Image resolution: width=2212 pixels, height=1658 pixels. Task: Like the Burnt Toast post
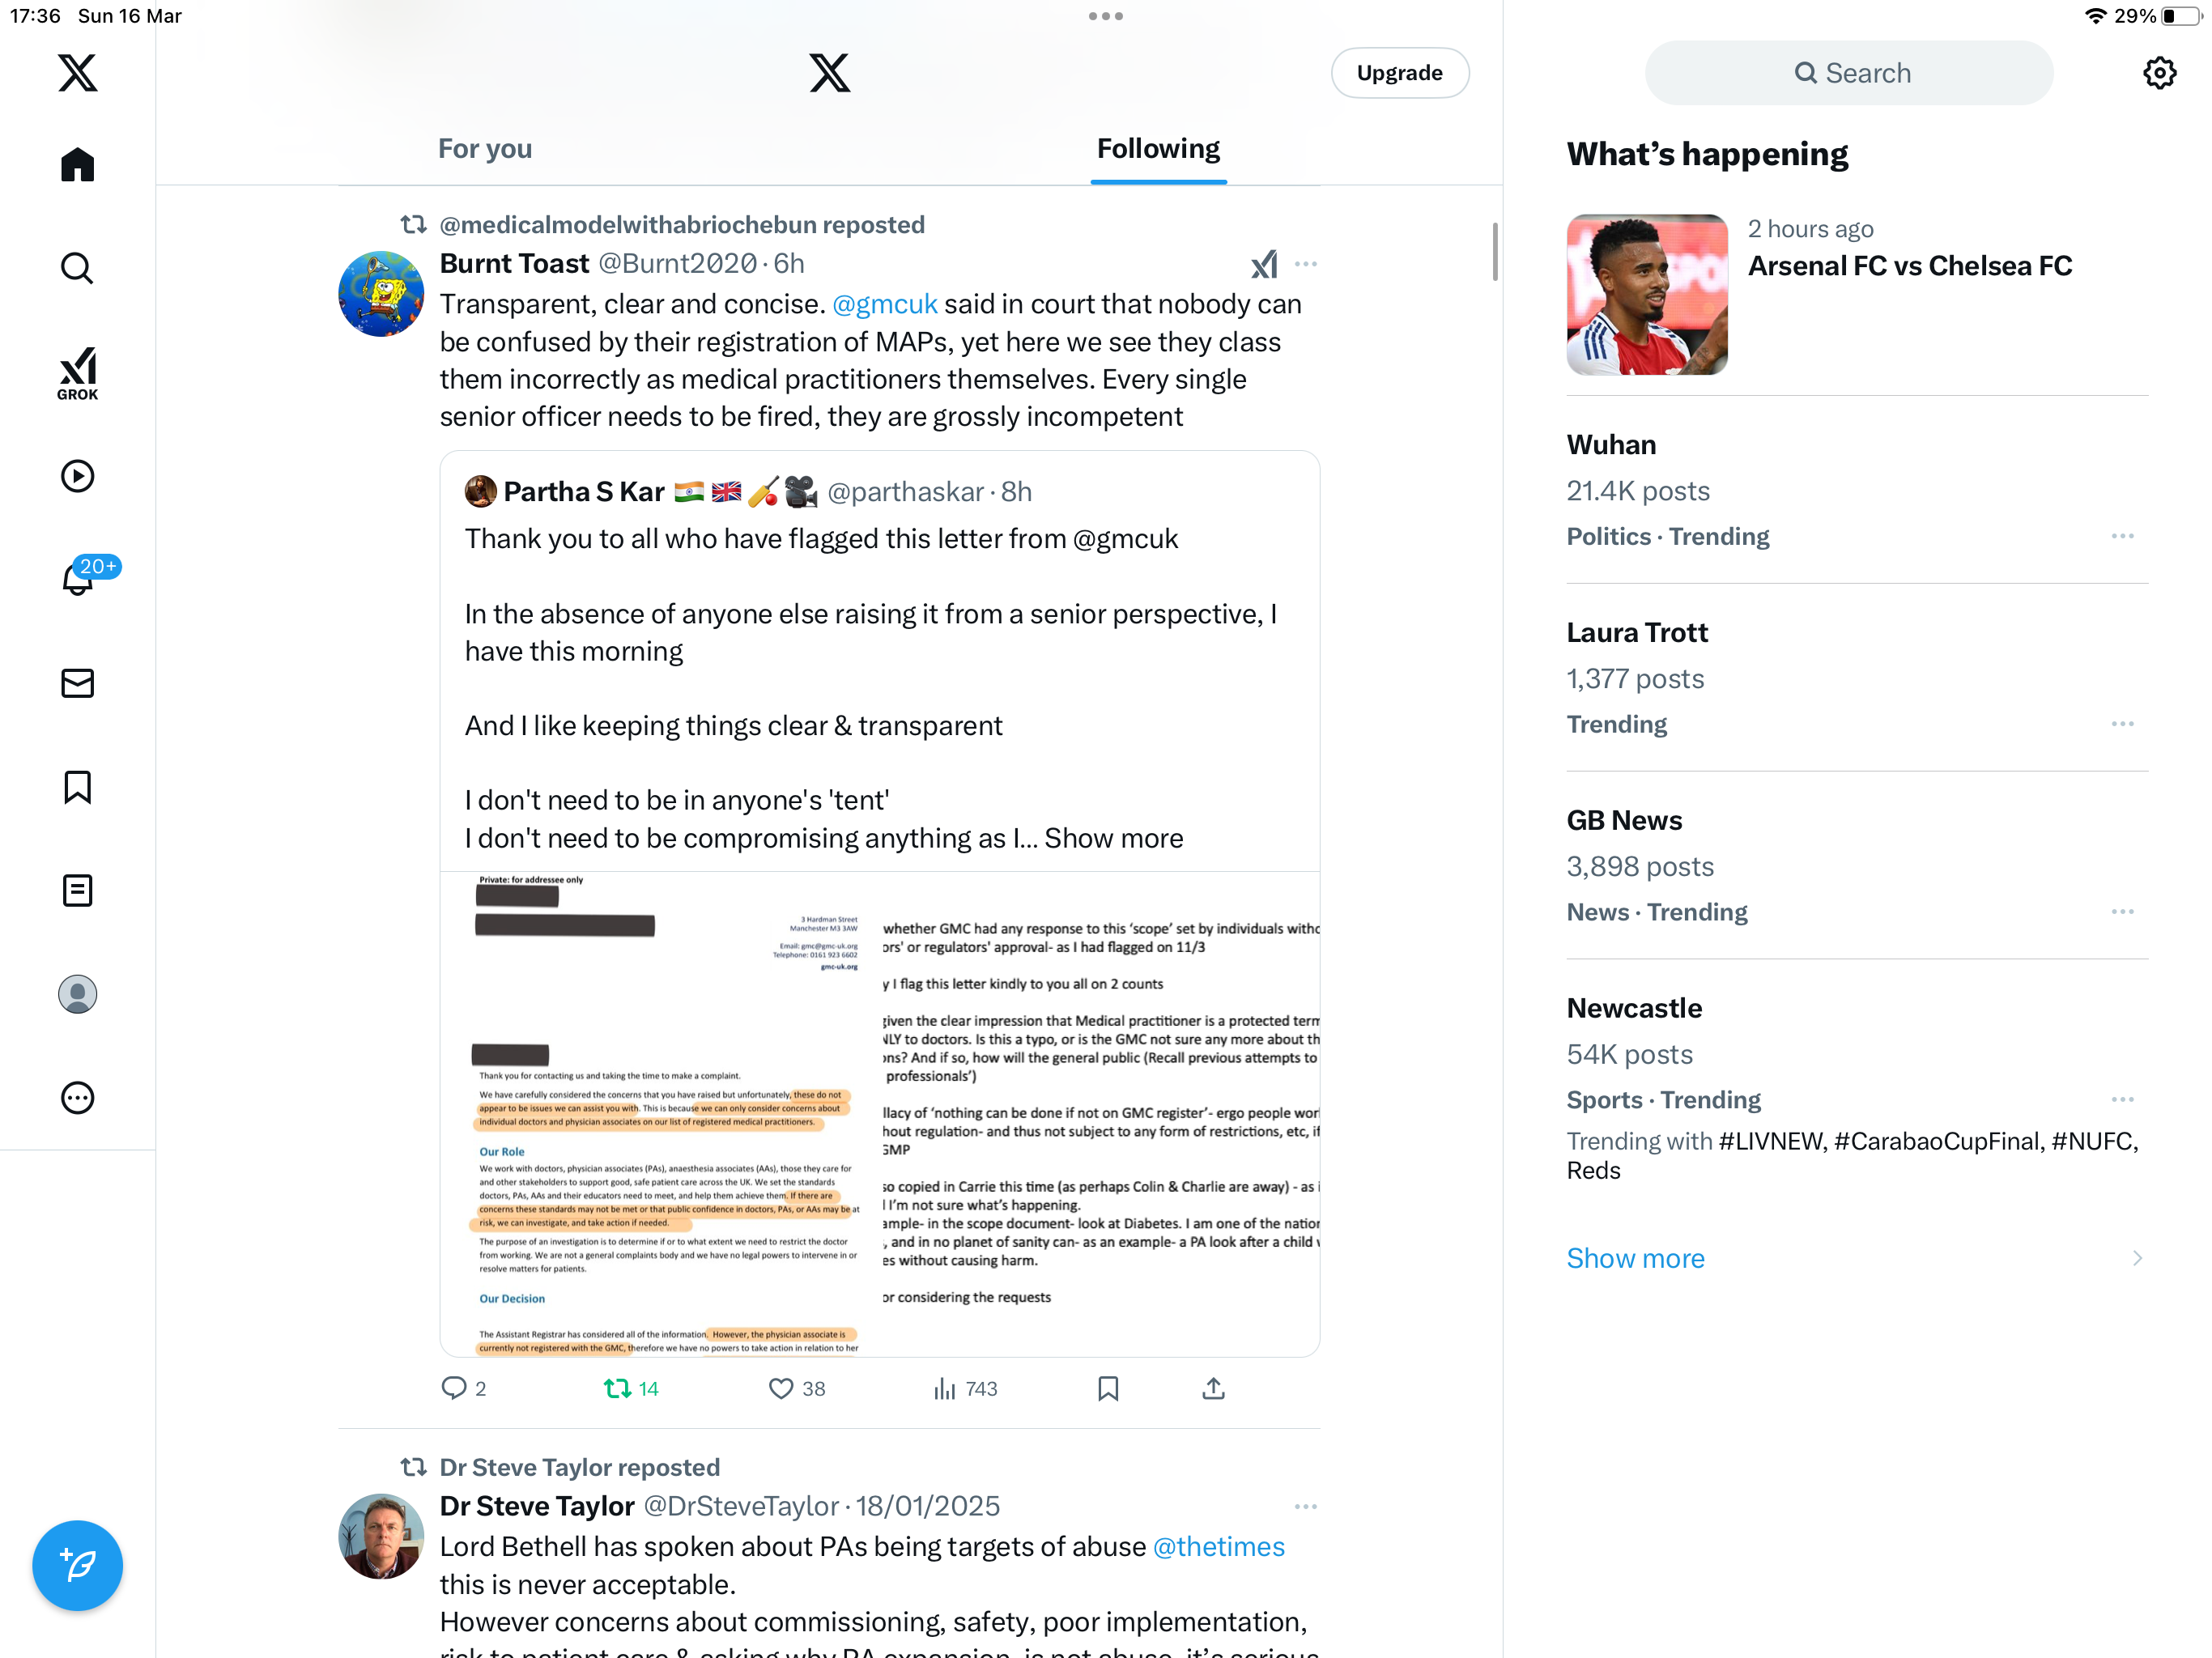point(796,1388)
